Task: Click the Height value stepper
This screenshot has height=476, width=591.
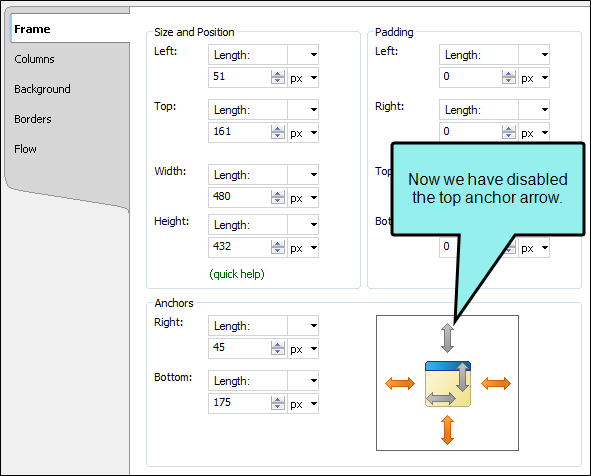Action: 278,248
